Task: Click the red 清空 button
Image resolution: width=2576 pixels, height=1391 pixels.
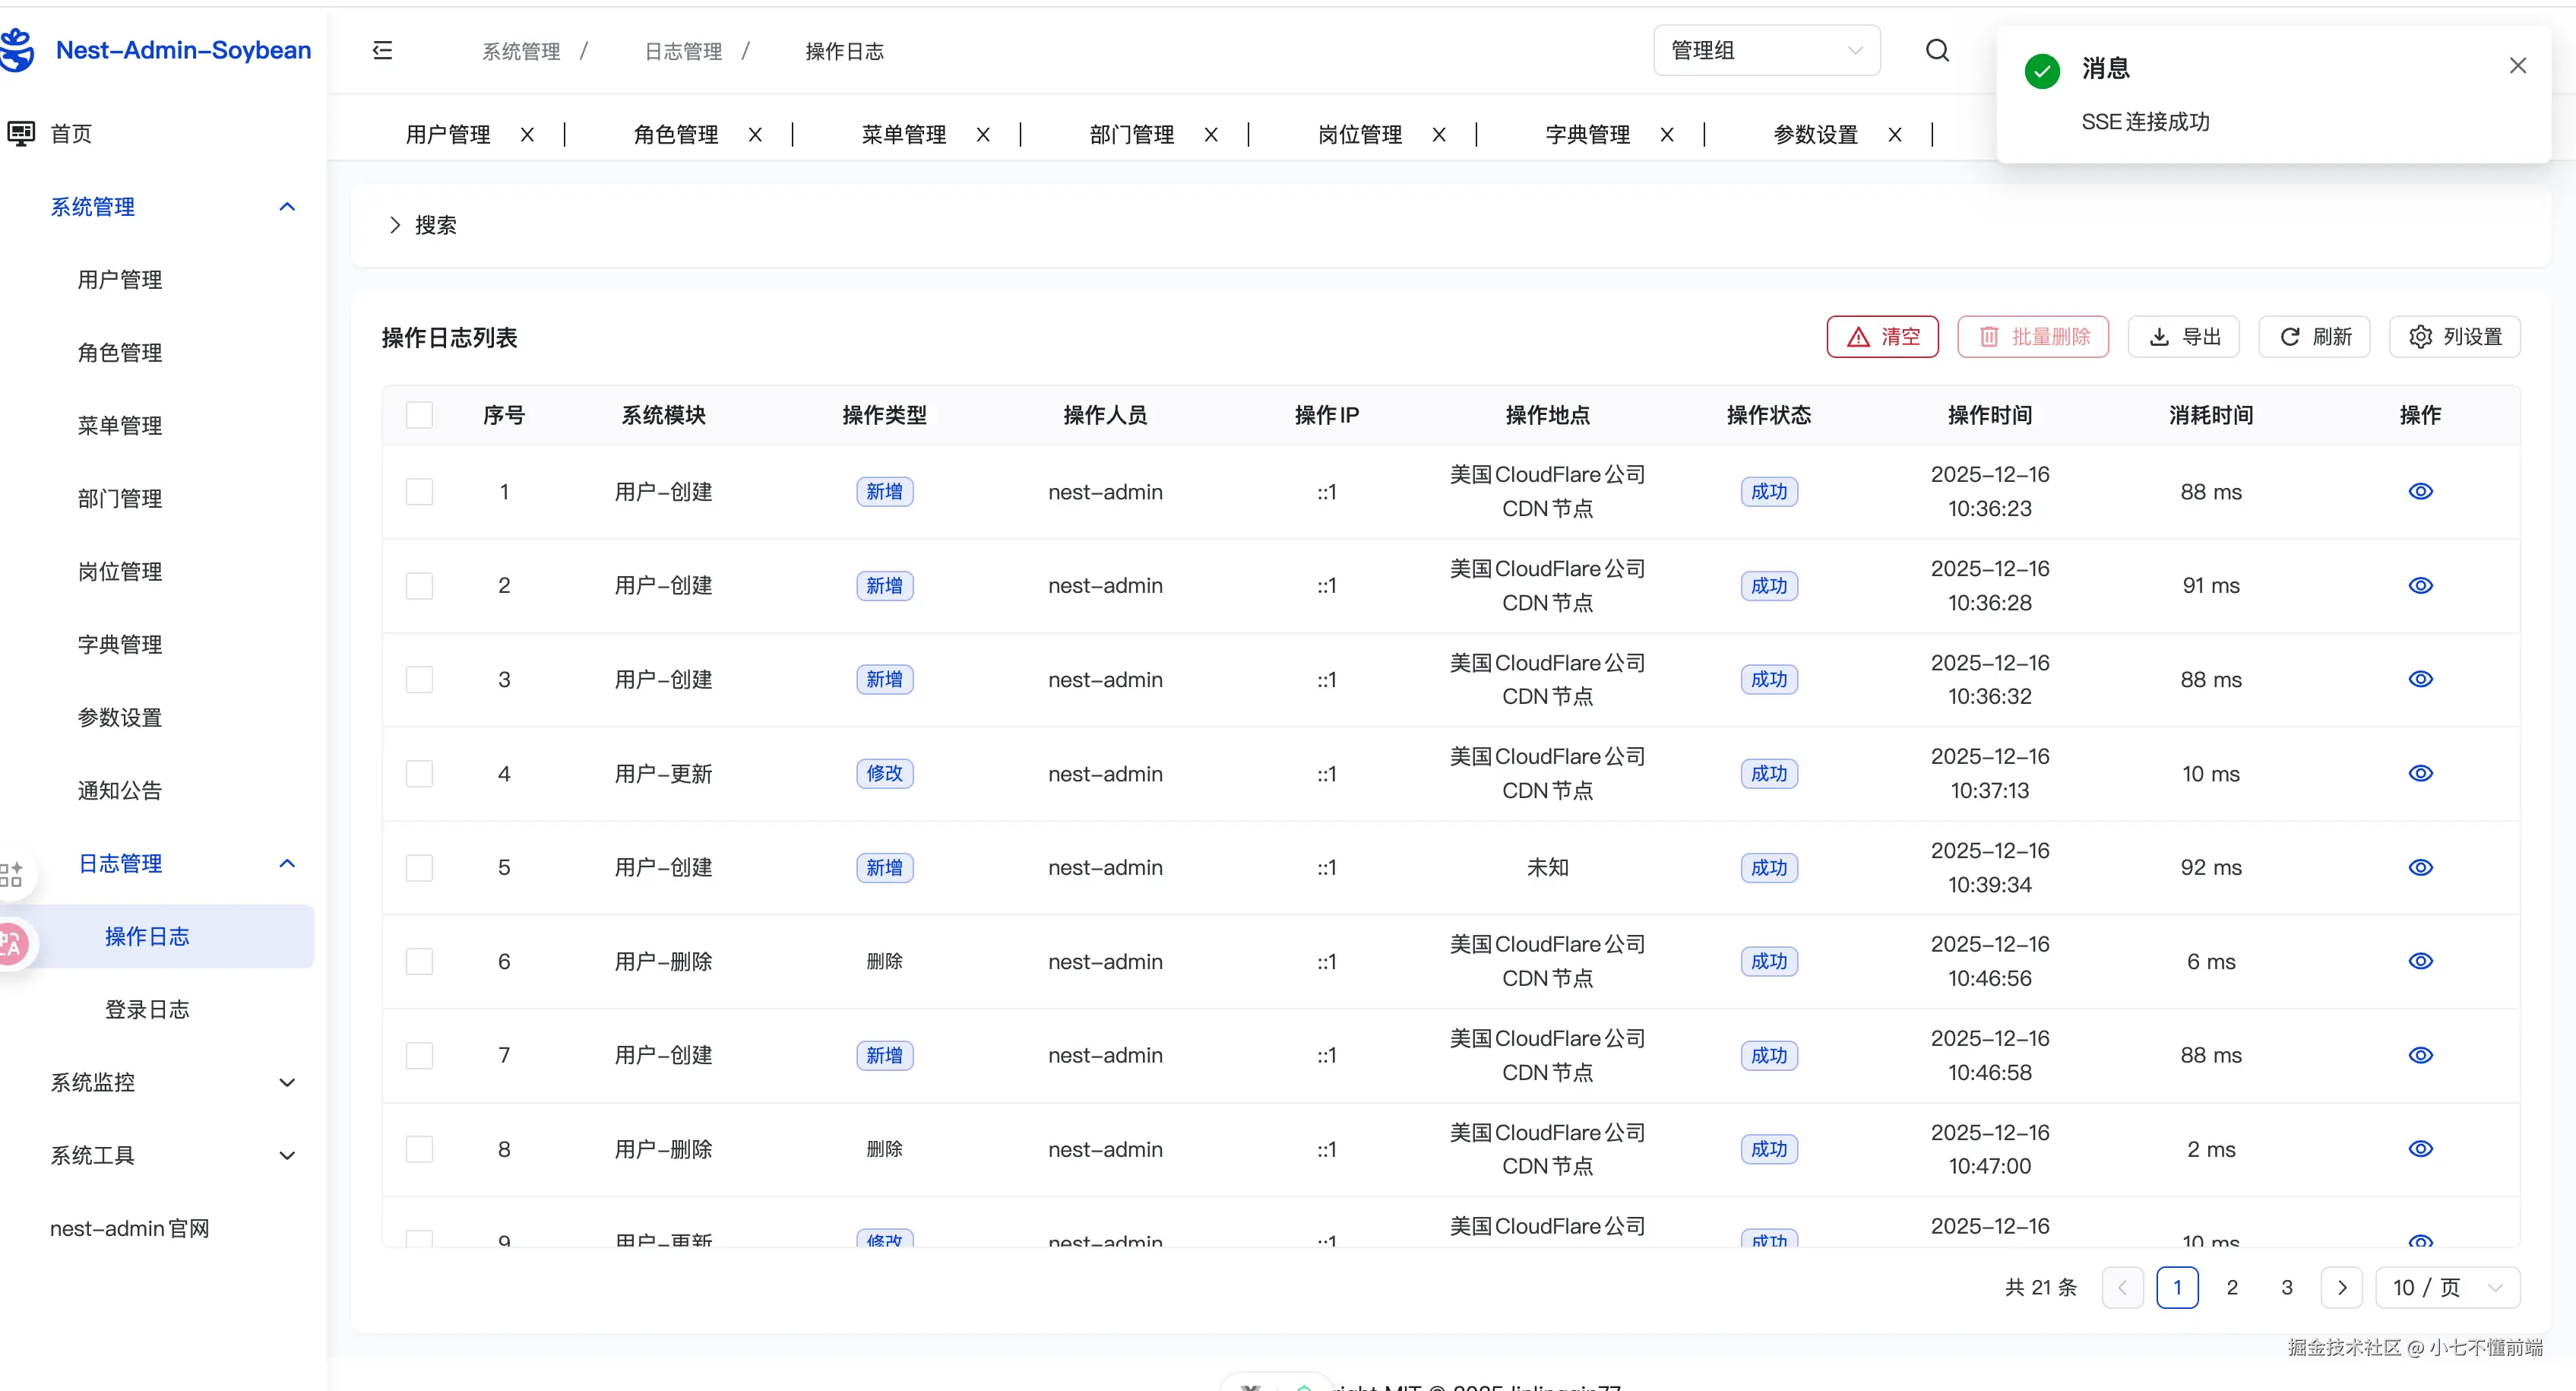Action: [1882, 337]
